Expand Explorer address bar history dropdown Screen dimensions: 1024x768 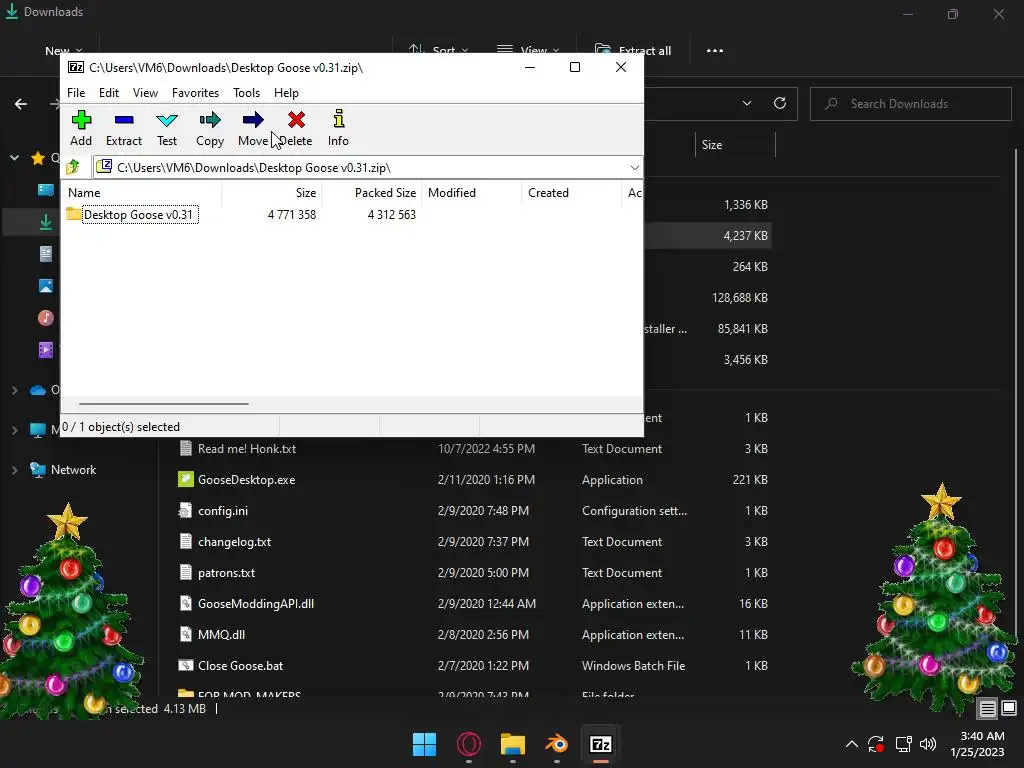click(x=746, y=103)
